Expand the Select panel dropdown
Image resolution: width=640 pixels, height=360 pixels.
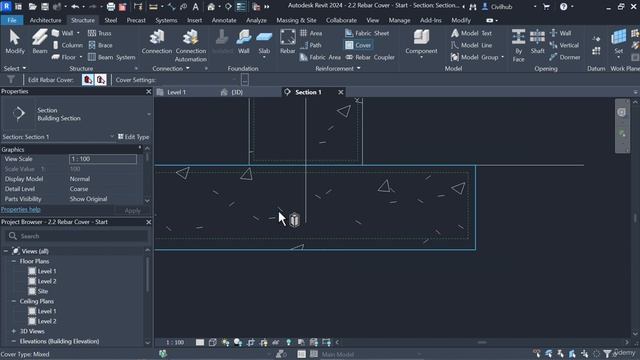click(15, 68)
